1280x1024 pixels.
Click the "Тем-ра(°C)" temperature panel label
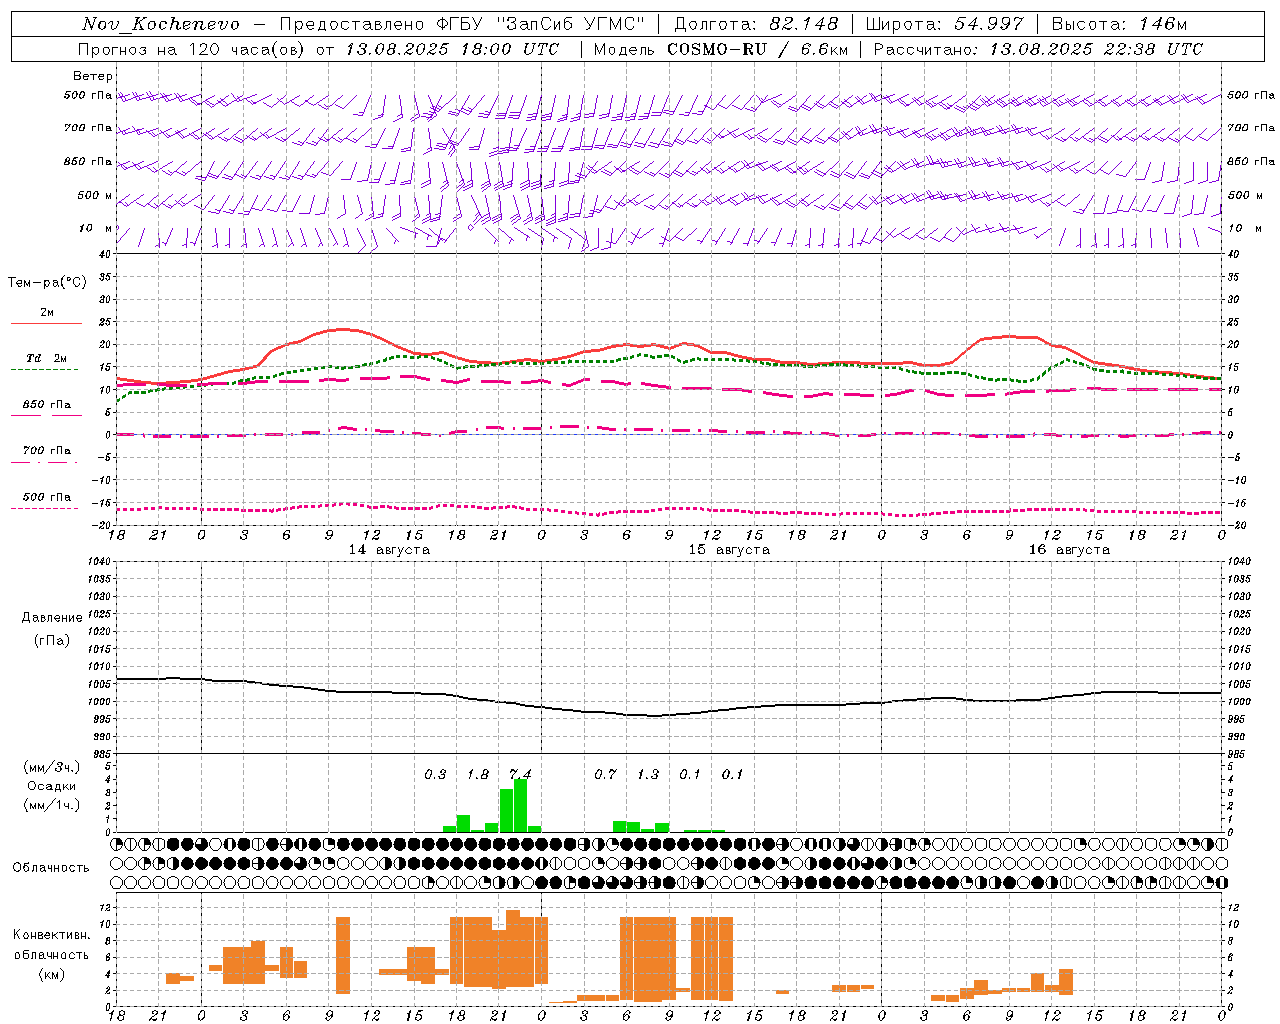47,282
